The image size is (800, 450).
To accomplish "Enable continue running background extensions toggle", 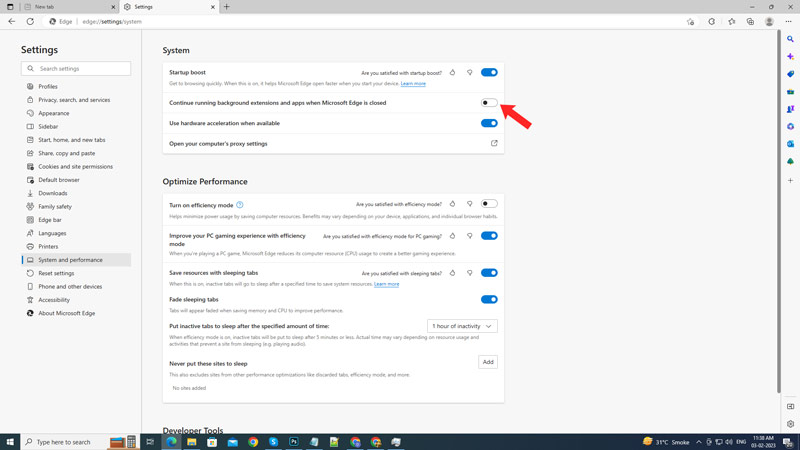I will (489, 103).
